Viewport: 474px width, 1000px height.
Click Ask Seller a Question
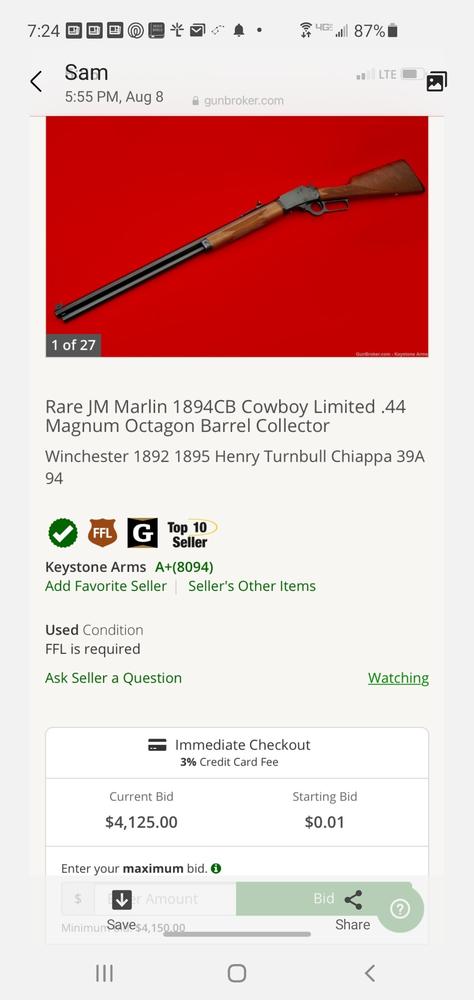(x=114, y=678)
